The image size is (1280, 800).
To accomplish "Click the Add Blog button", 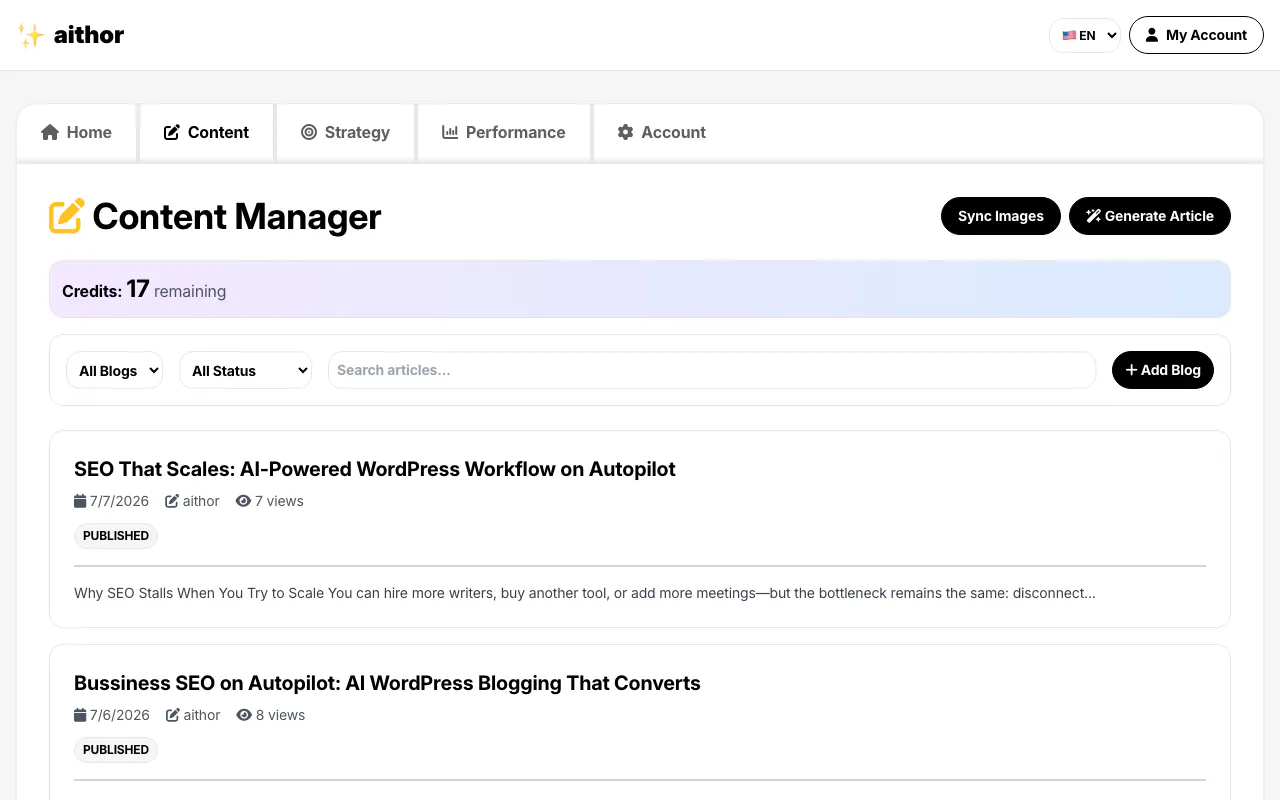I will [1163, 370].
